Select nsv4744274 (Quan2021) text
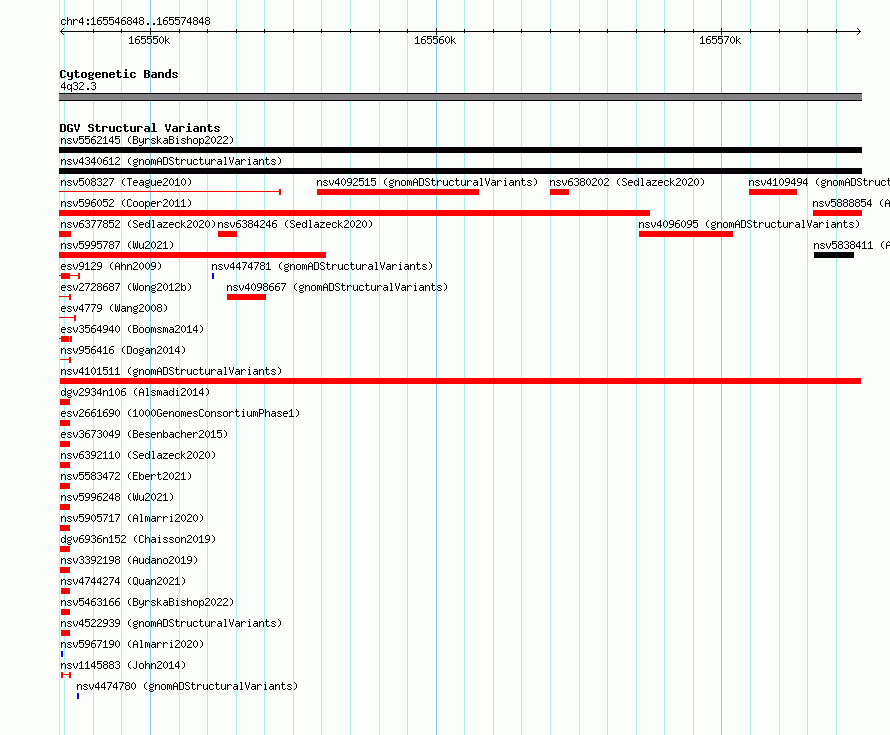This screenshot has height=735, width=890. 123,581
